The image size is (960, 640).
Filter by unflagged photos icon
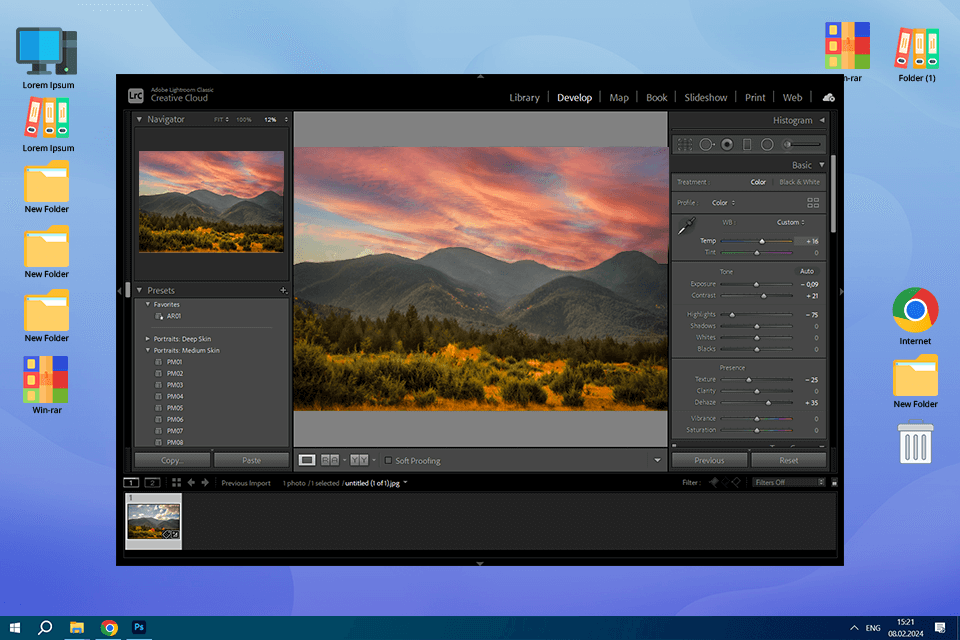pyautogui.click(x=726, y=483)
